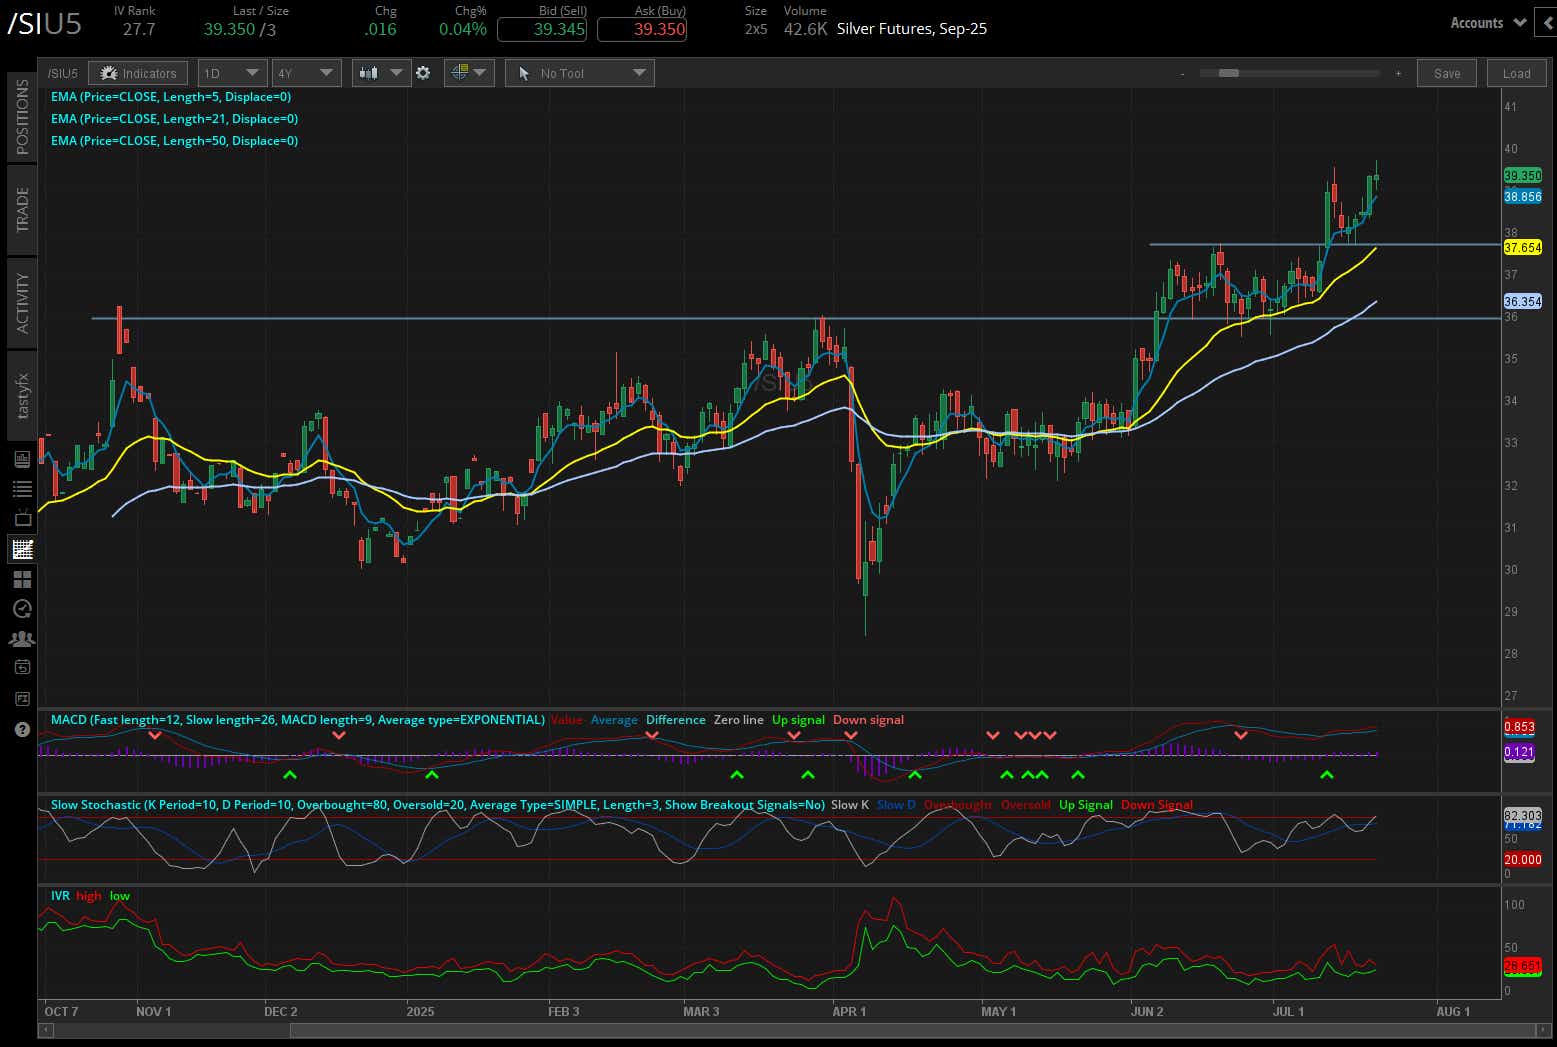
Task: Click the Help question mark icon
Action: (x=22, y=730)
